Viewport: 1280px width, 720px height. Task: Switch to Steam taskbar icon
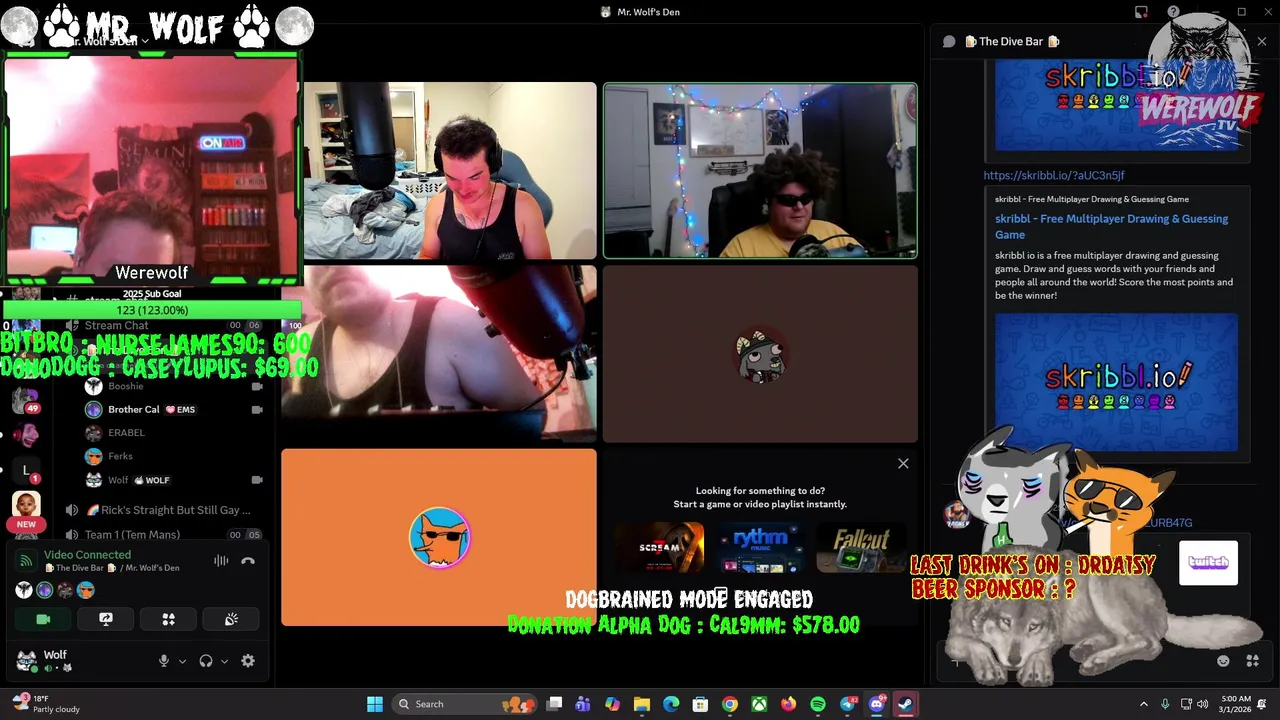pyautogui.click(x=906, y=704)
